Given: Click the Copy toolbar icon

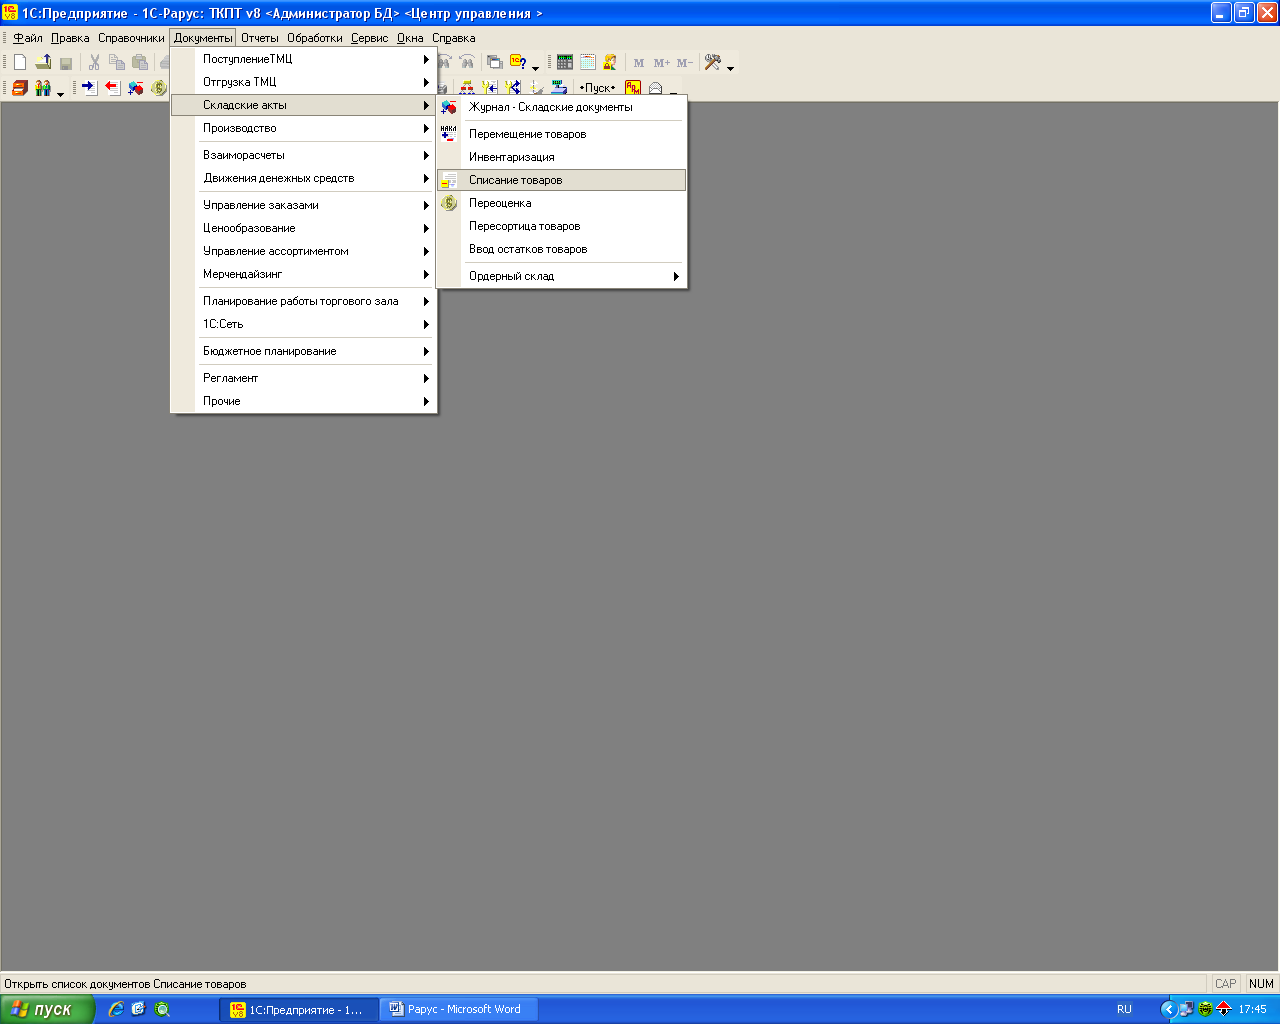Looking at the screenshot, I should 117,62.
